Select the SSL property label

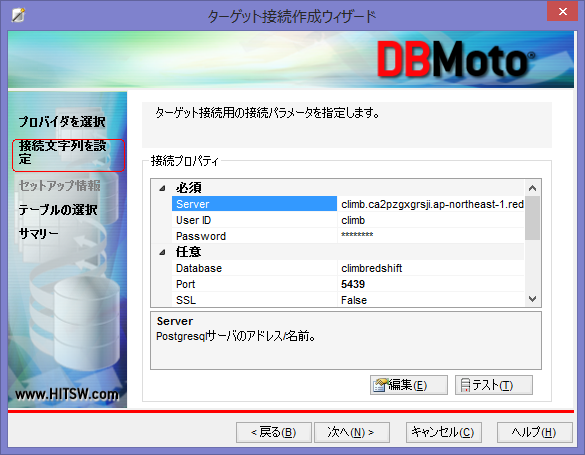pos(186,300)
